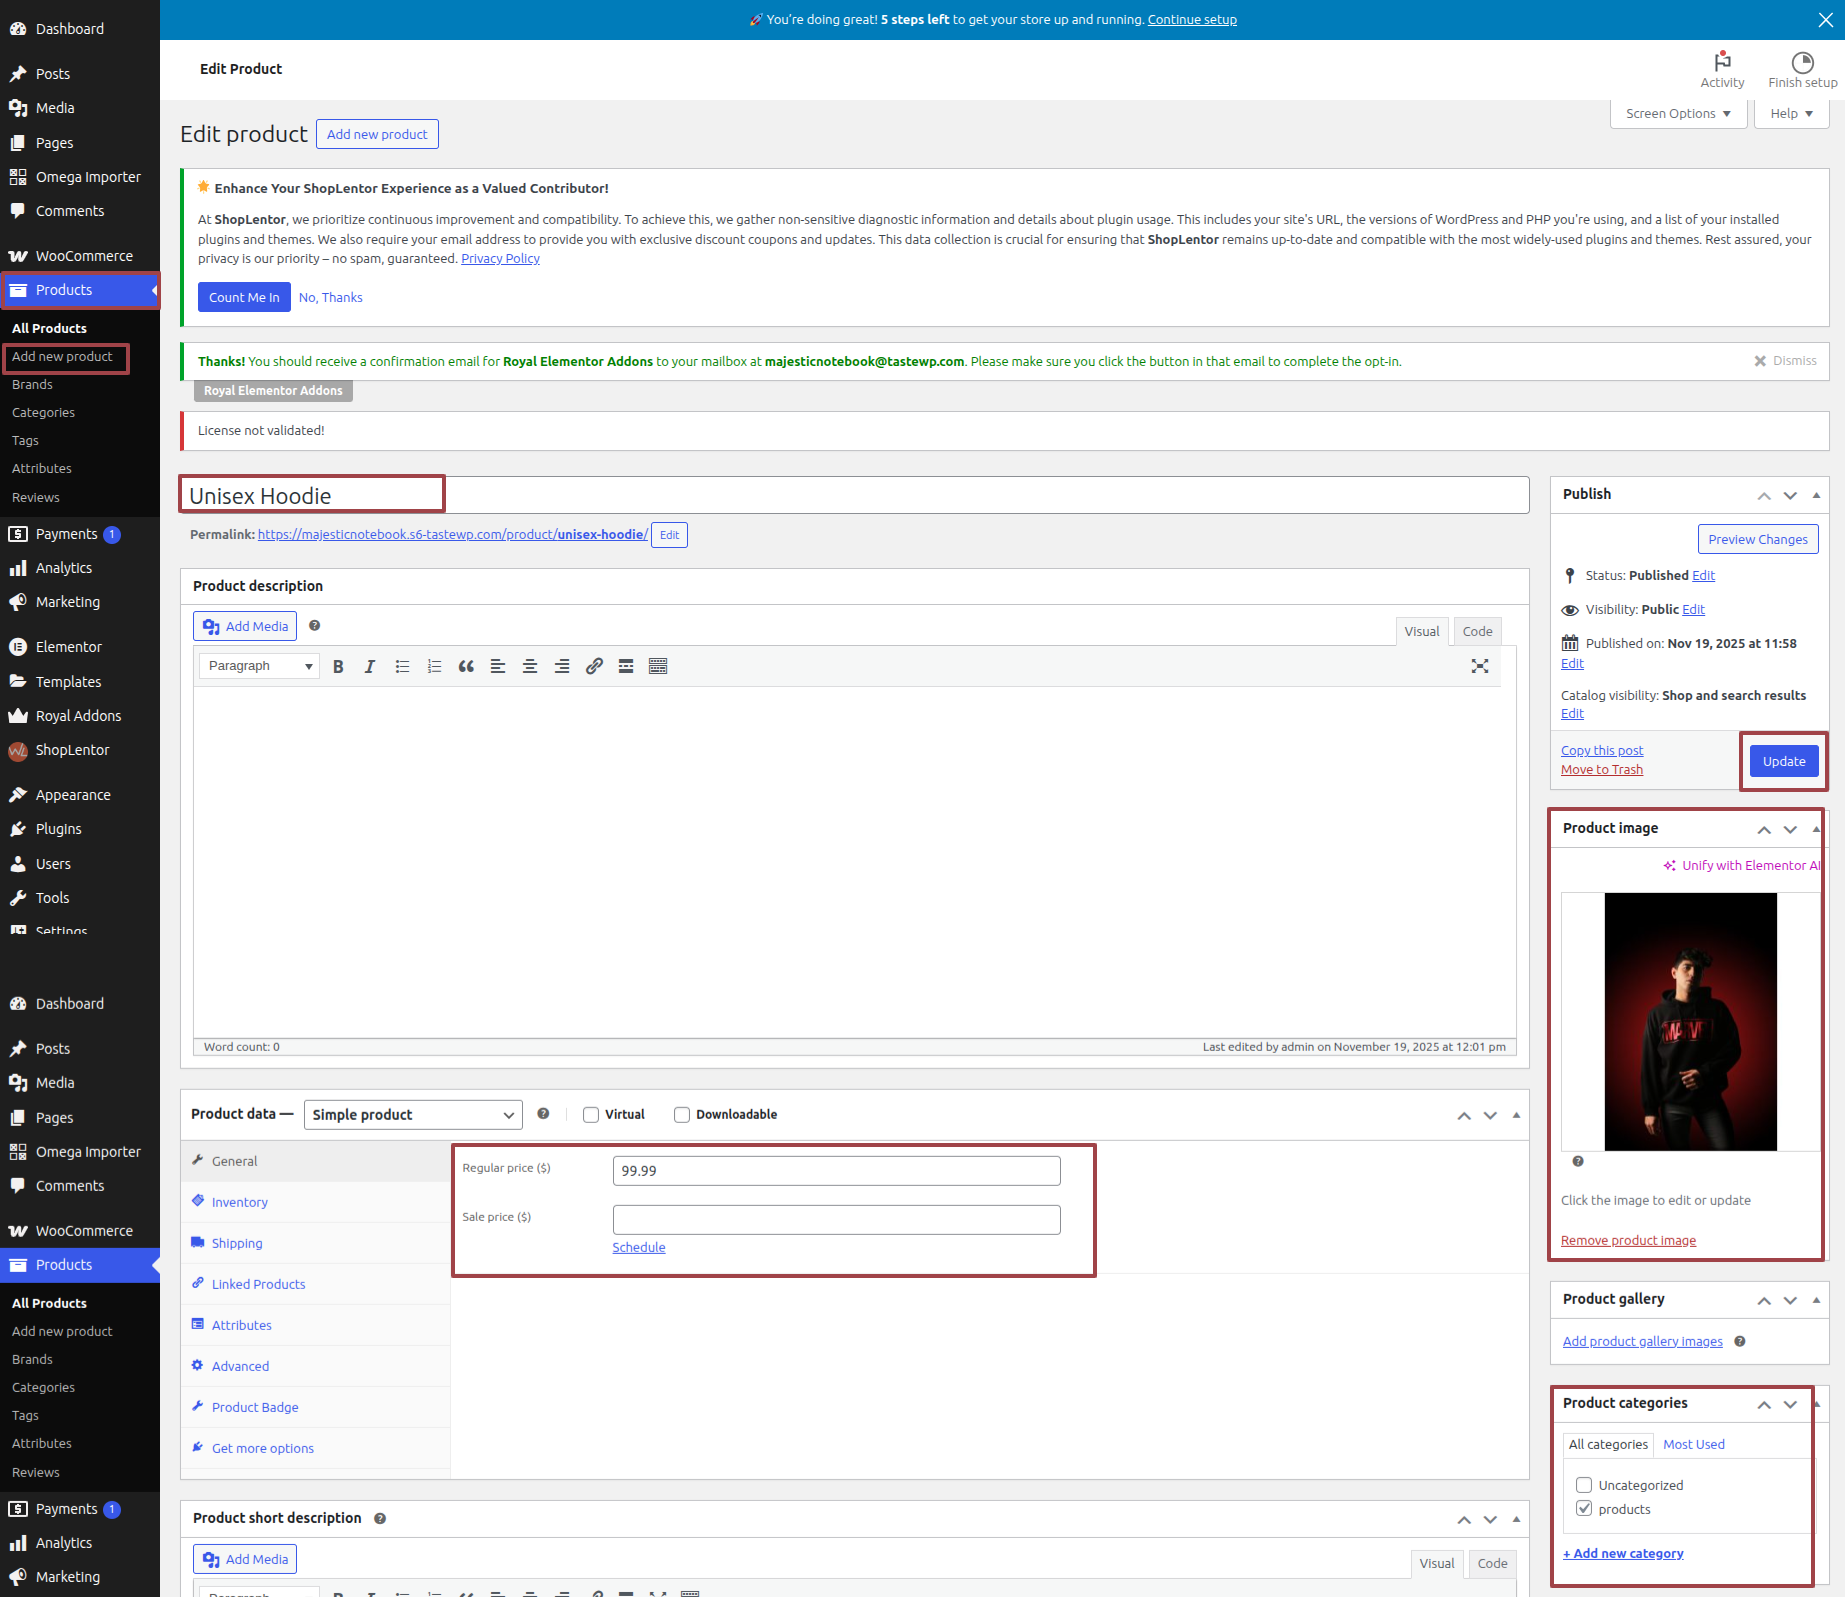Click into the Sale price field
This screenshot has width=1845, height=1597.
836,1220
